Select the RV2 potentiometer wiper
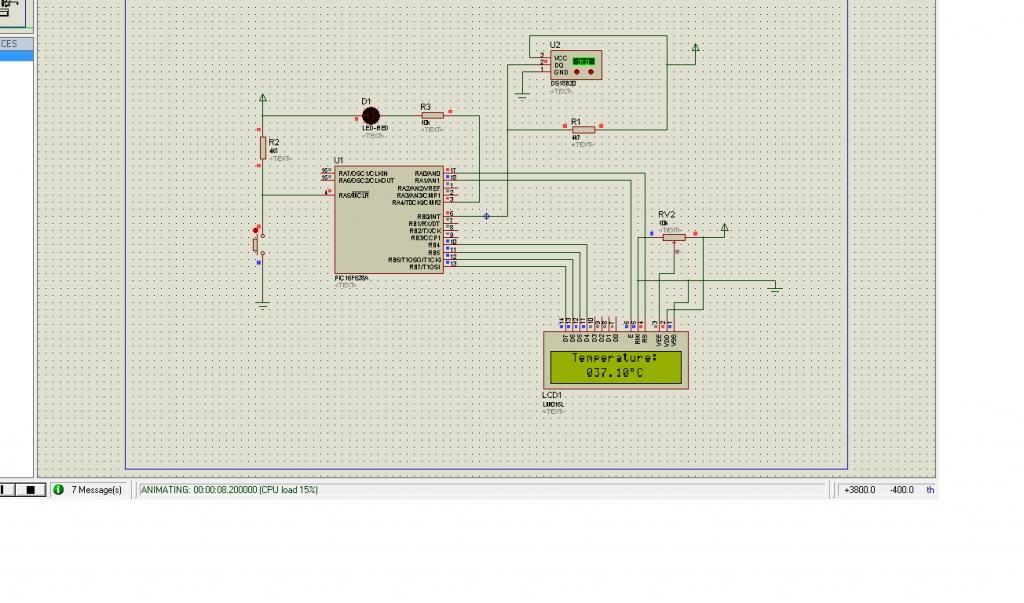This screenshot has width=1024, height=603. pos(675,247)
